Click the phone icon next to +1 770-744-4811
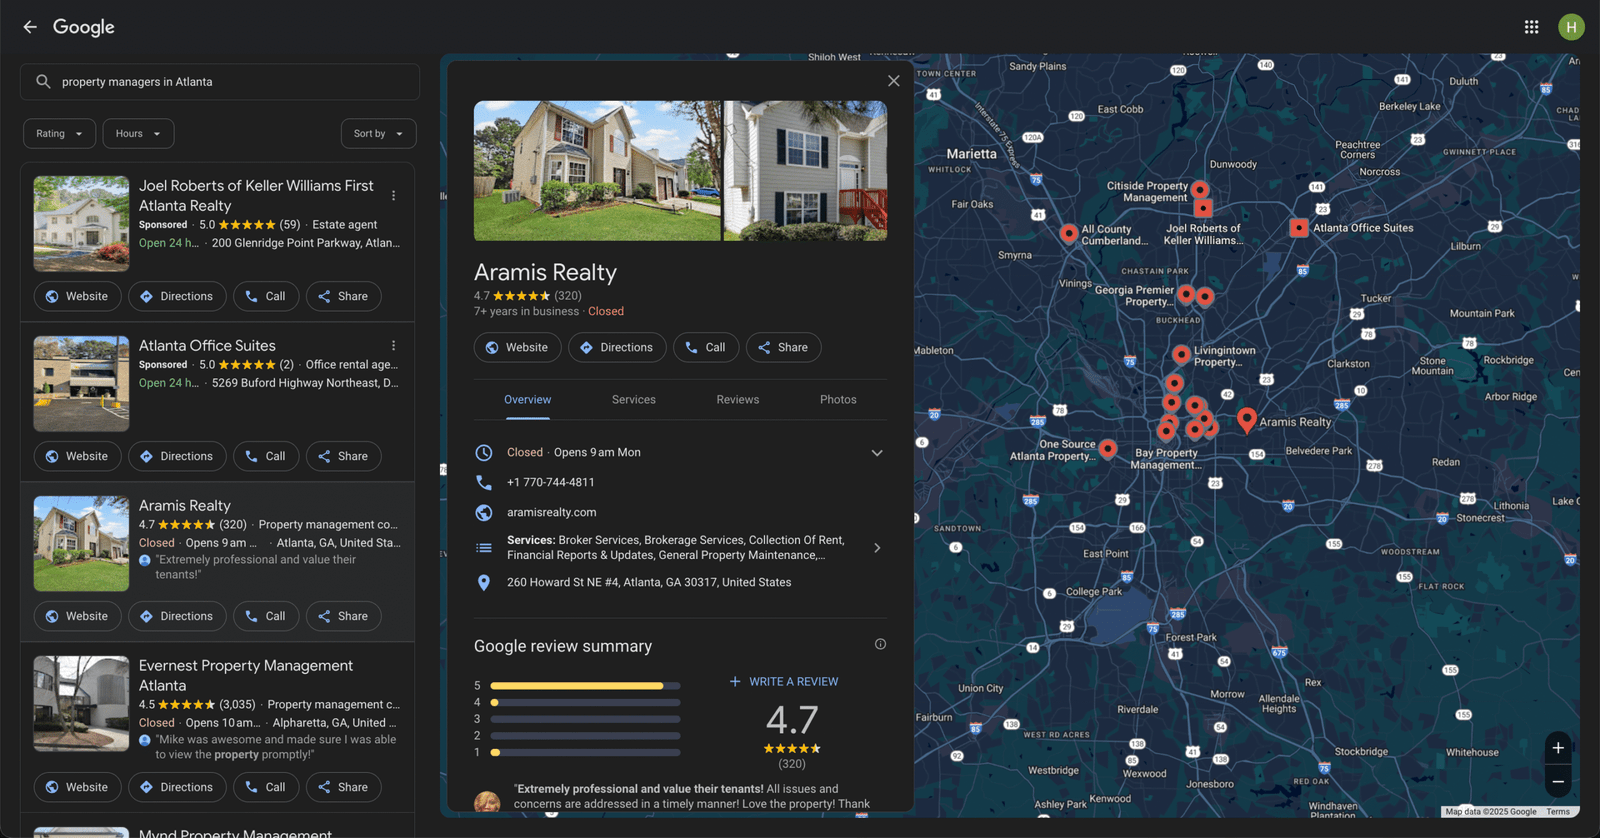 [484, 482]
